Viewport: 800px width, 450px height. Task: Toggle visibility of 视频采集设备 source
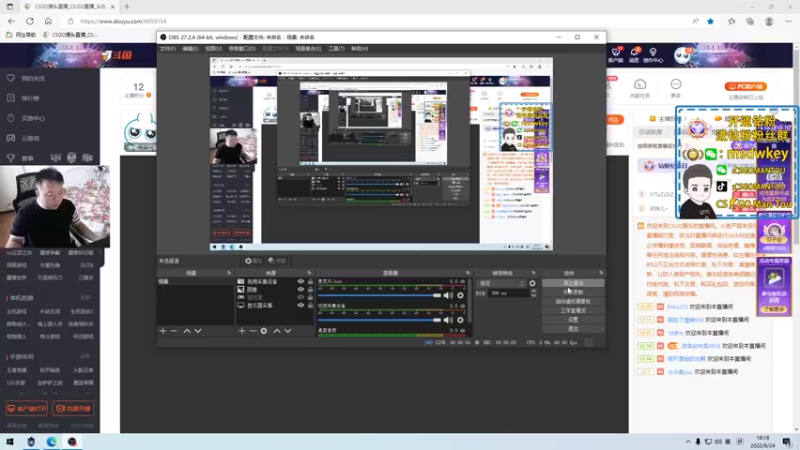(301, 282)
